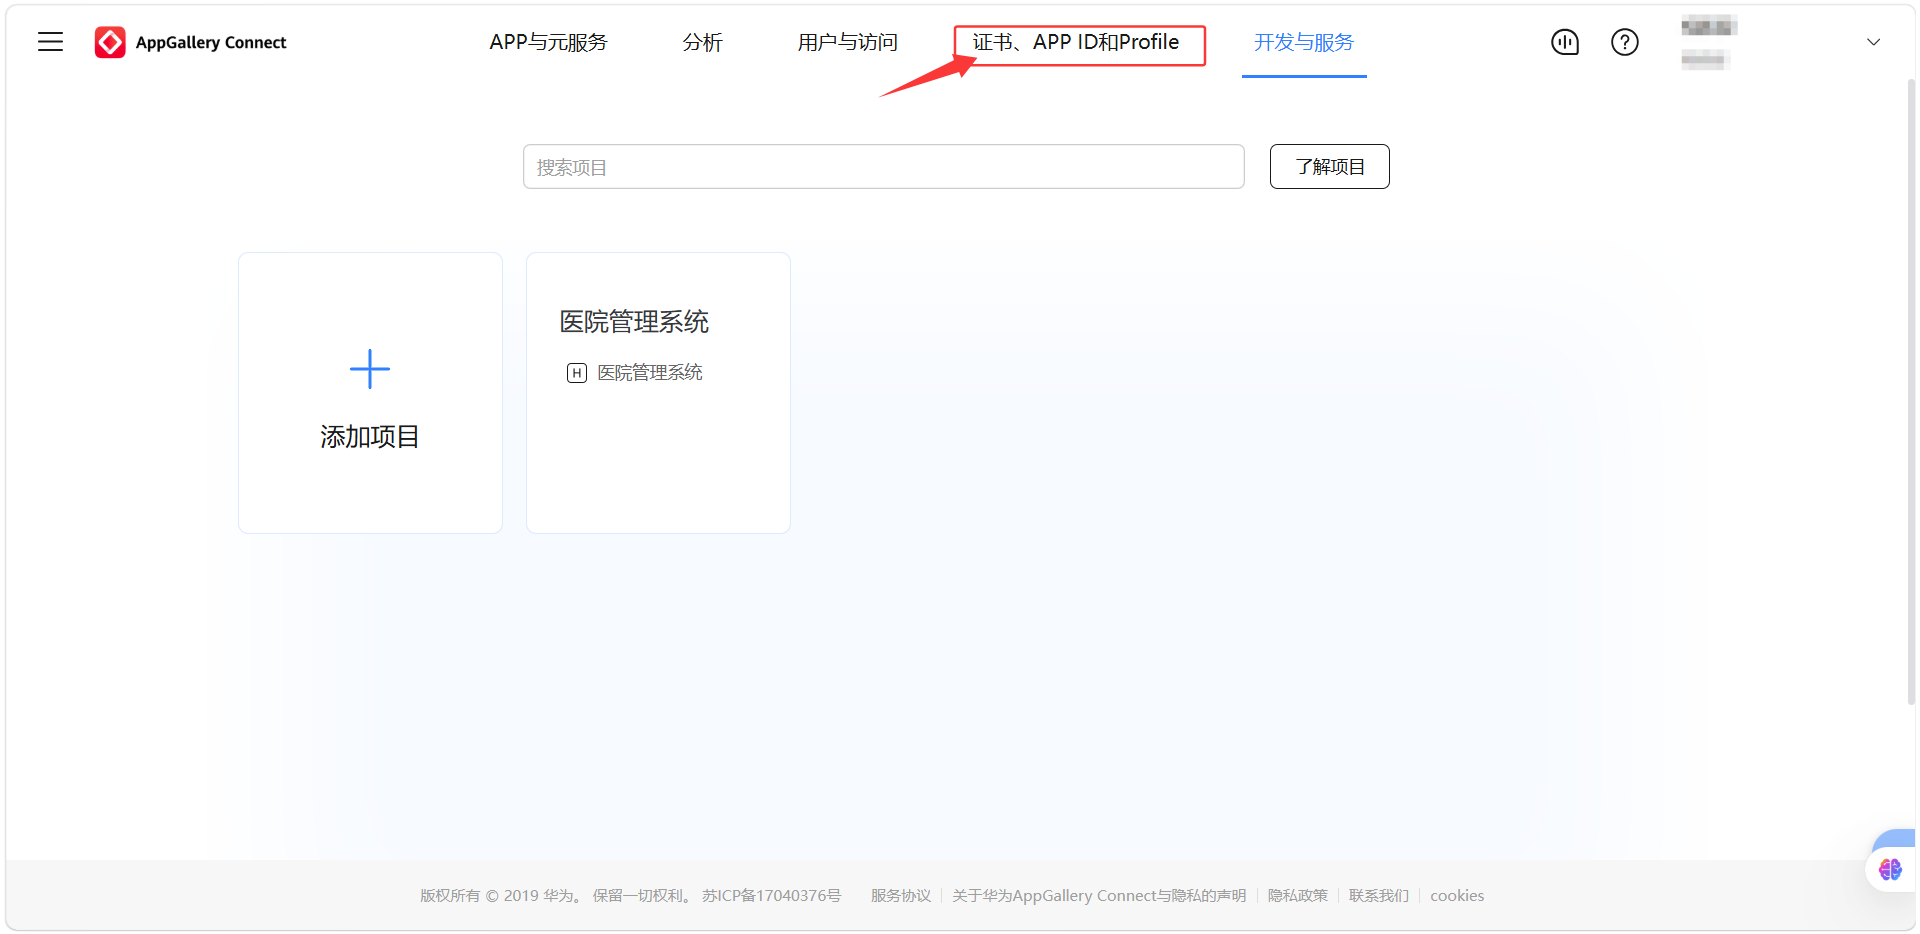Click the 苏ICP备17040376号 text
The height and width of the screenshot is (934, 1920).
[771, 896]
